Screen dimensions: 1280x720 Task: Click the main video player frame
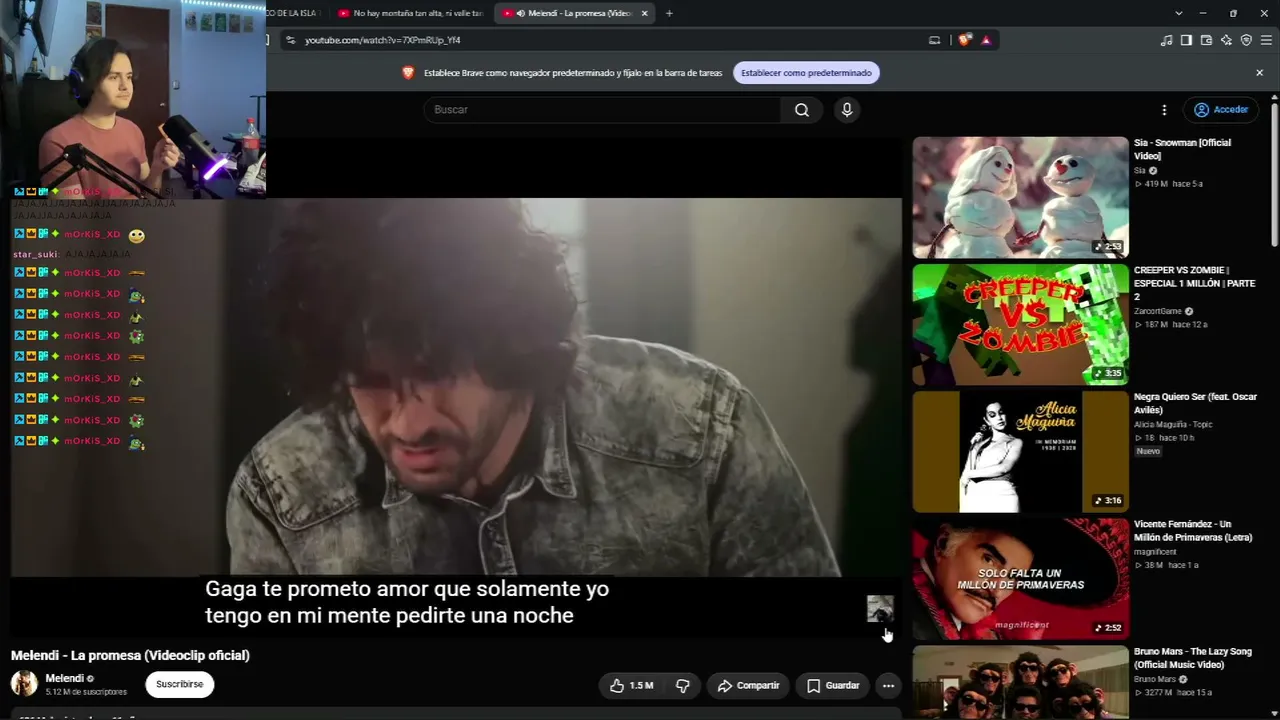[456, 387]
